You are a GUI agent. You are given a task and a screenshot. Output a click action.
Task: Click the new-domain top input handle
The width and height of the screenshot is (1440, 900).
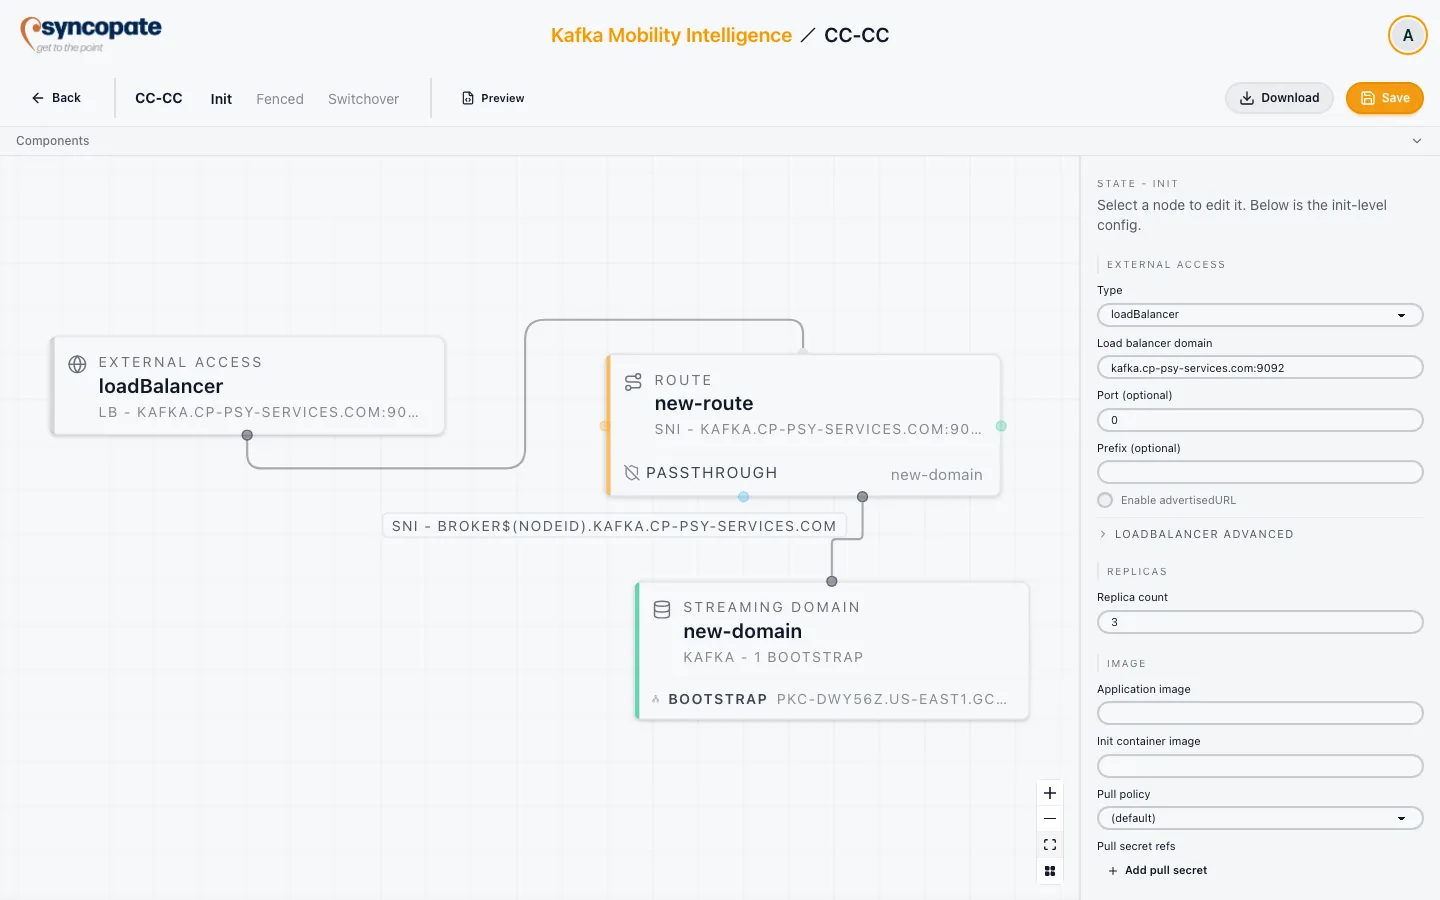[832, 581]
